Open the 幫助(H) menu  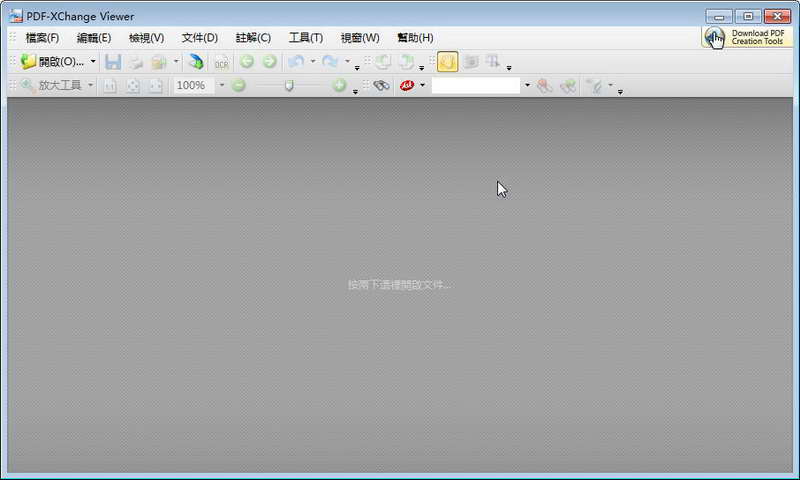[415, 38]
